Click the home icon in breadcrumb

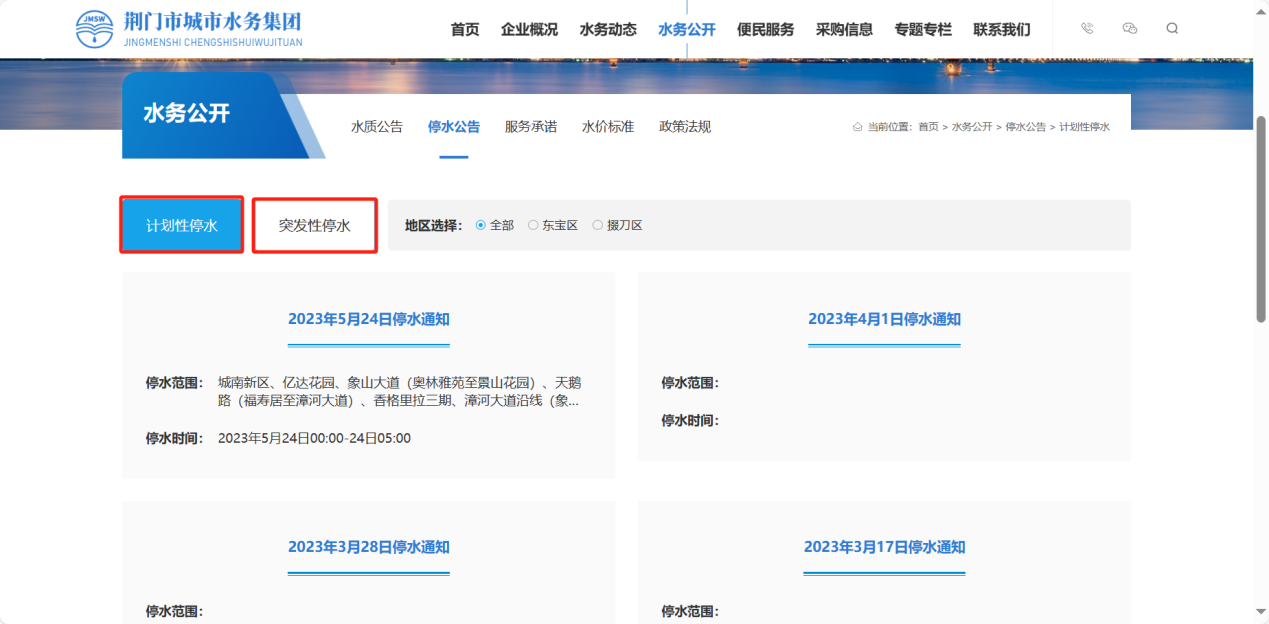[x=857, y=127]
